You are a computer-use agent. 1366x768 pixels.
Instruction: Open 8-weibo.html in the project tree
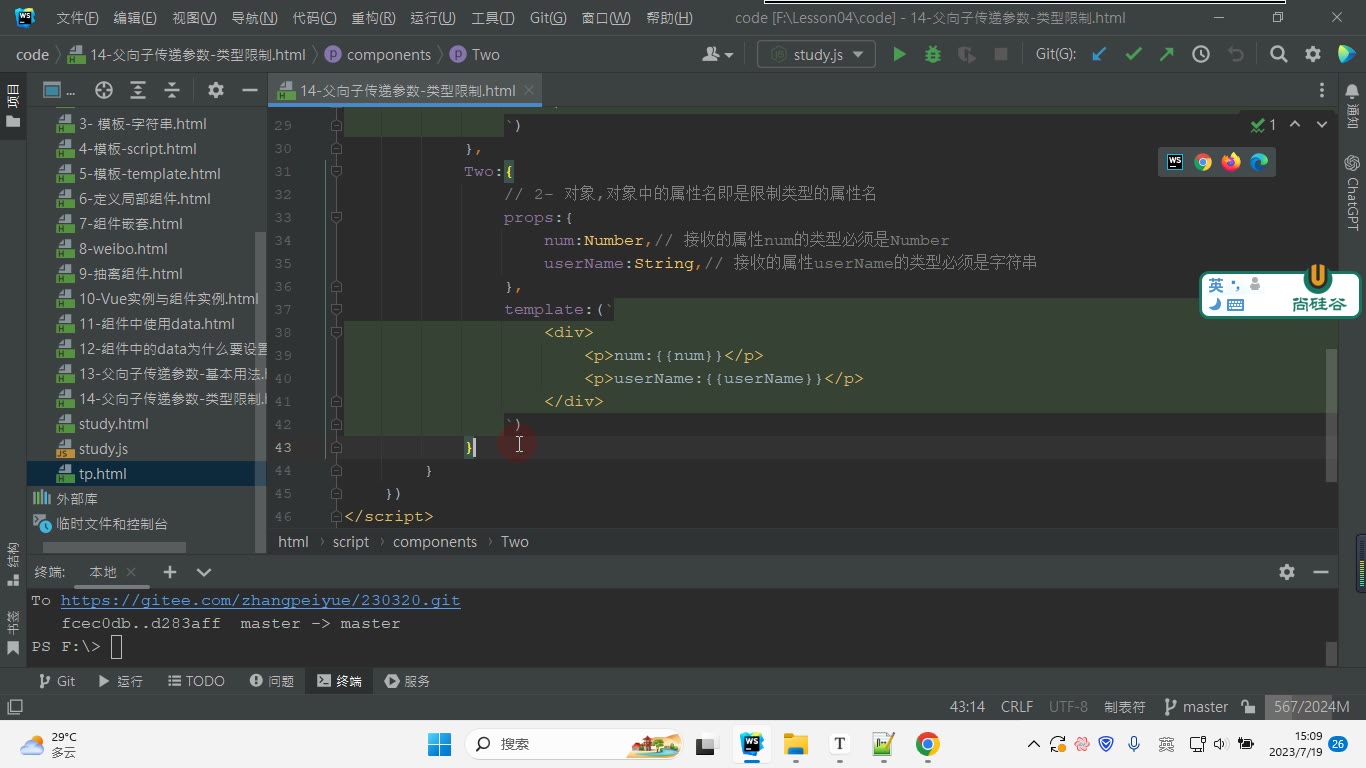(123, 249)
